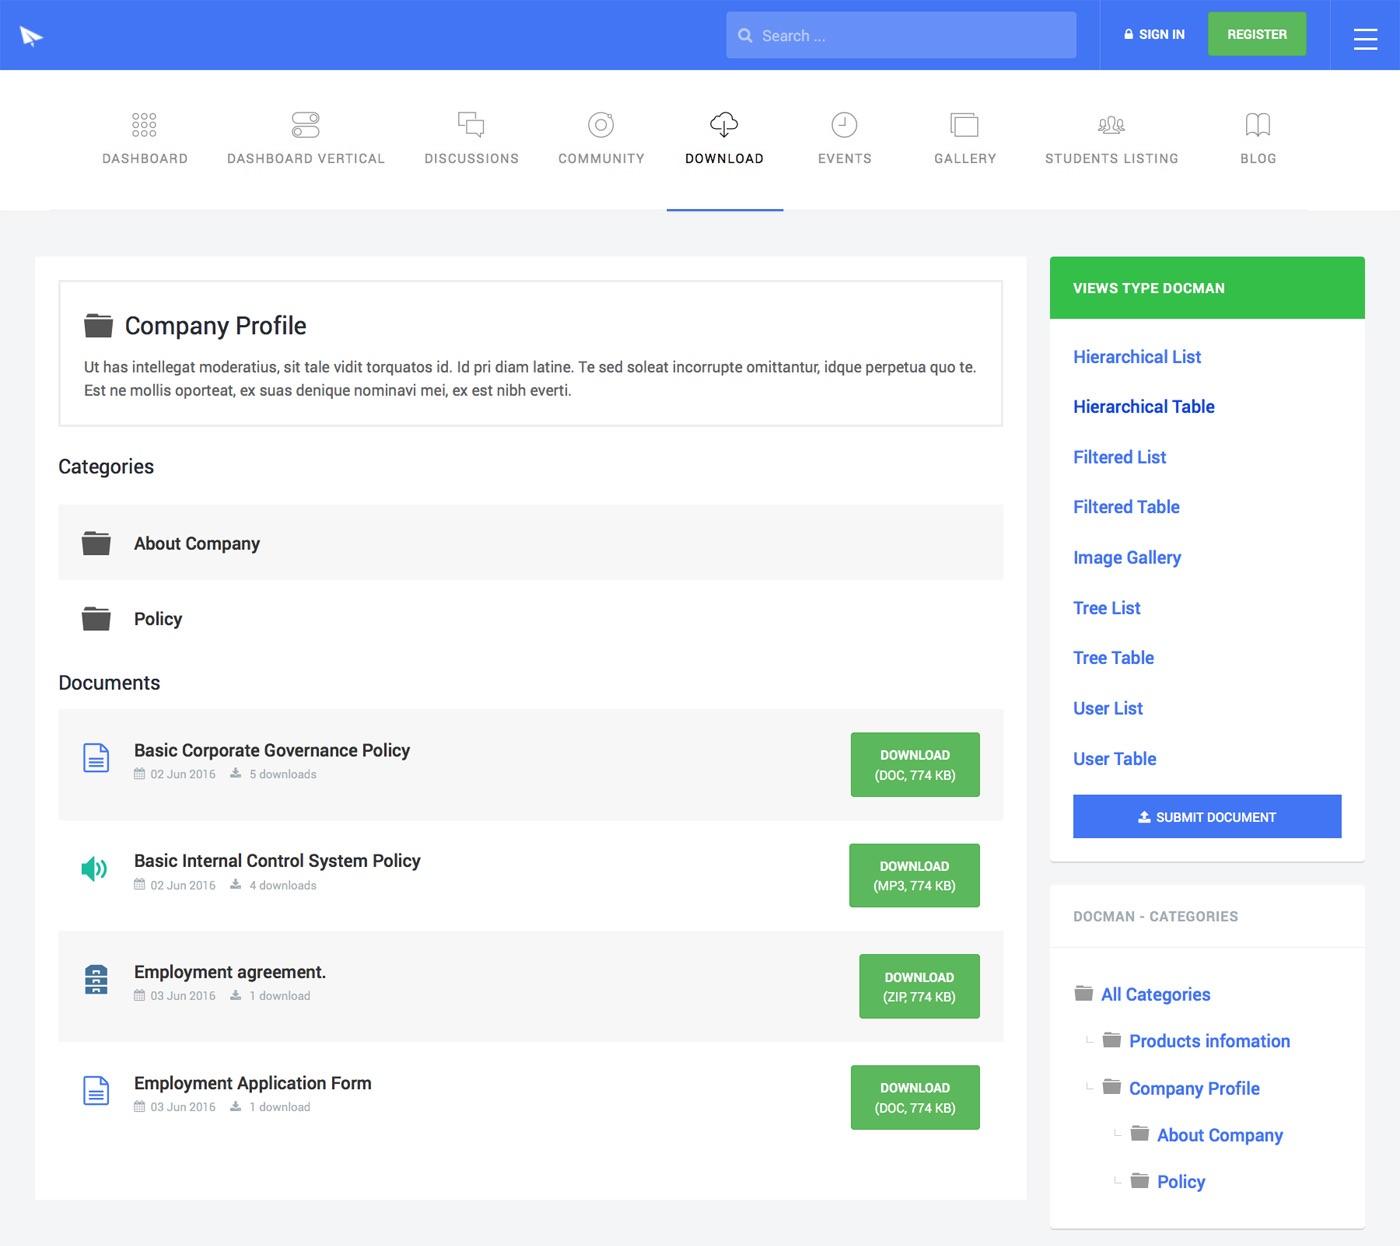
Task: Click the Sign In link
Action: 1154,34
